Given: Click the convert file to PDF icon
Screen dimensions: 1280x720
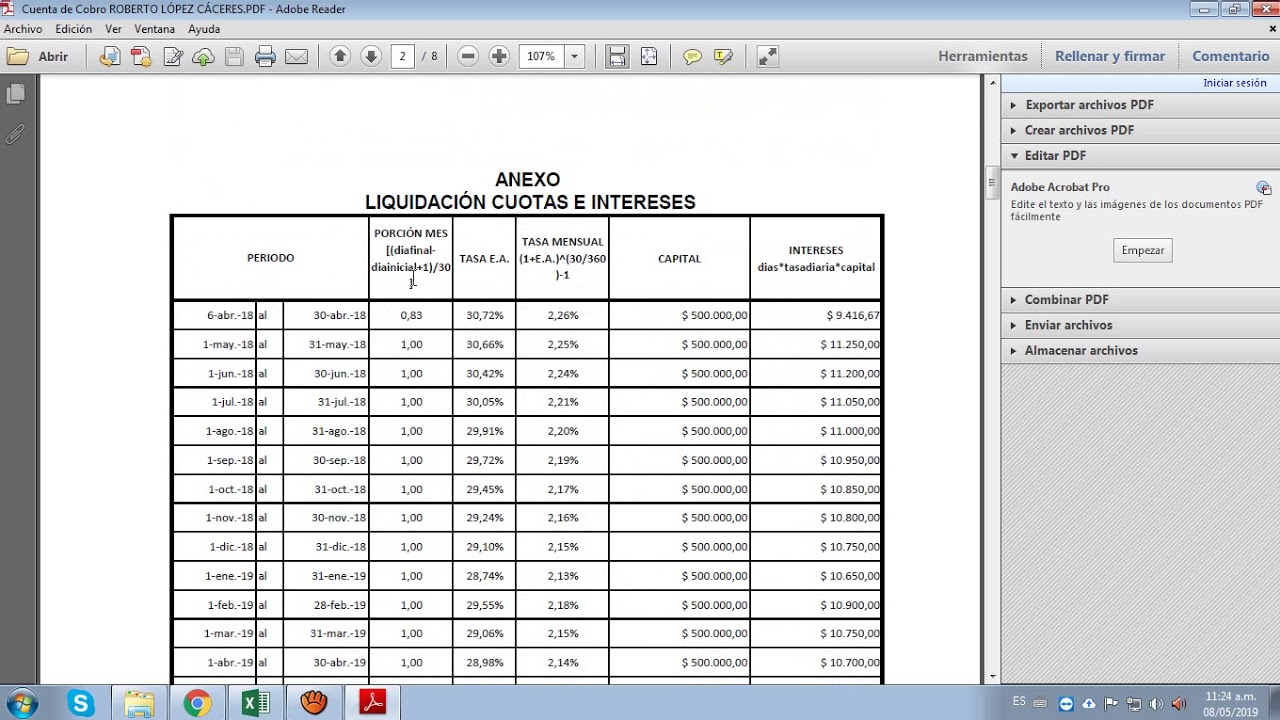Looking at the screenshot, I should [110, 57].
